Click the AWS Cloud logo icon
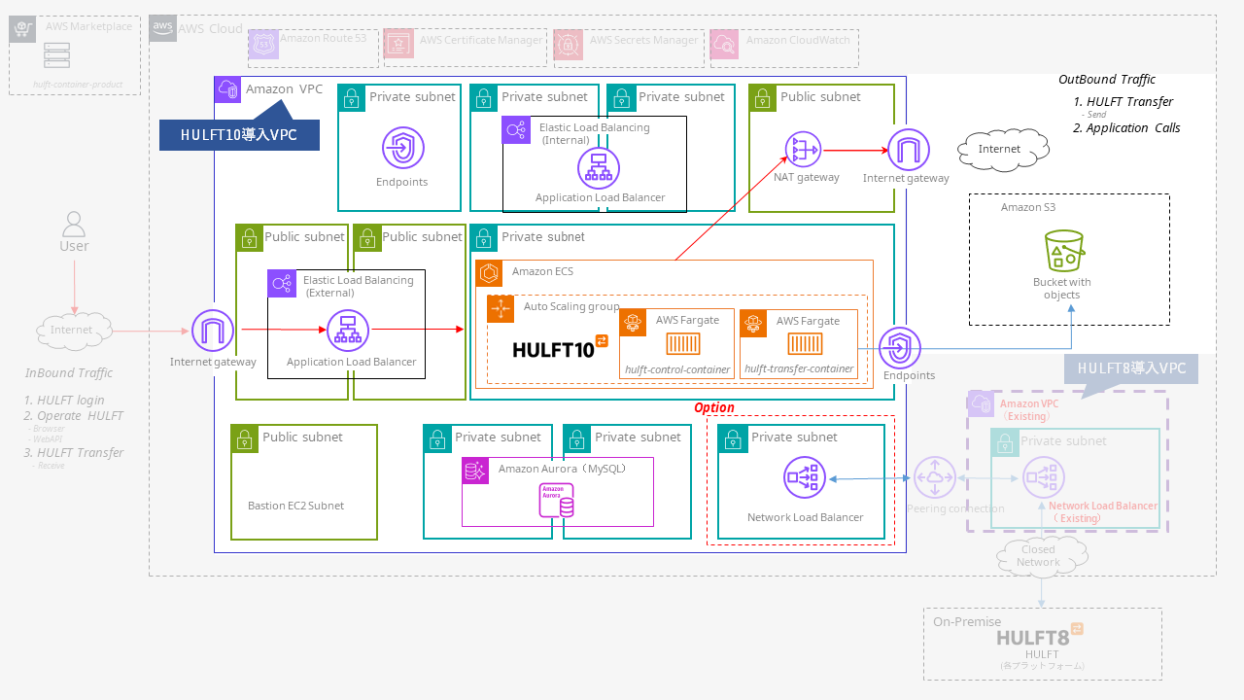Image resolution: width=1244 pixels, height=700 pixels. 163,28
